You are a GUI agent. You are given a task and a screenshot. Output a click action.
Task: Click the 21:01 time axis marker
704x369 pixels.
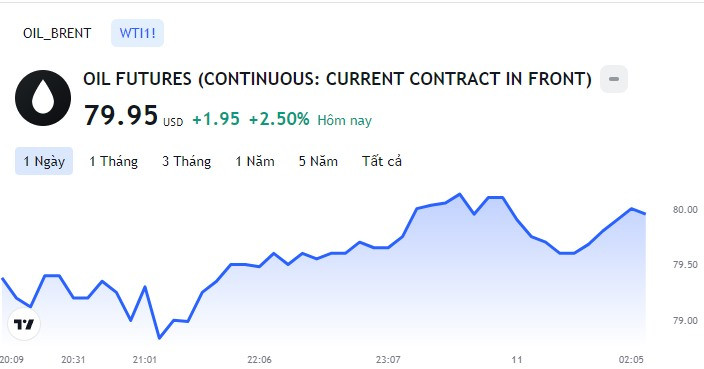pyautogui.click(x=145, y=360)
